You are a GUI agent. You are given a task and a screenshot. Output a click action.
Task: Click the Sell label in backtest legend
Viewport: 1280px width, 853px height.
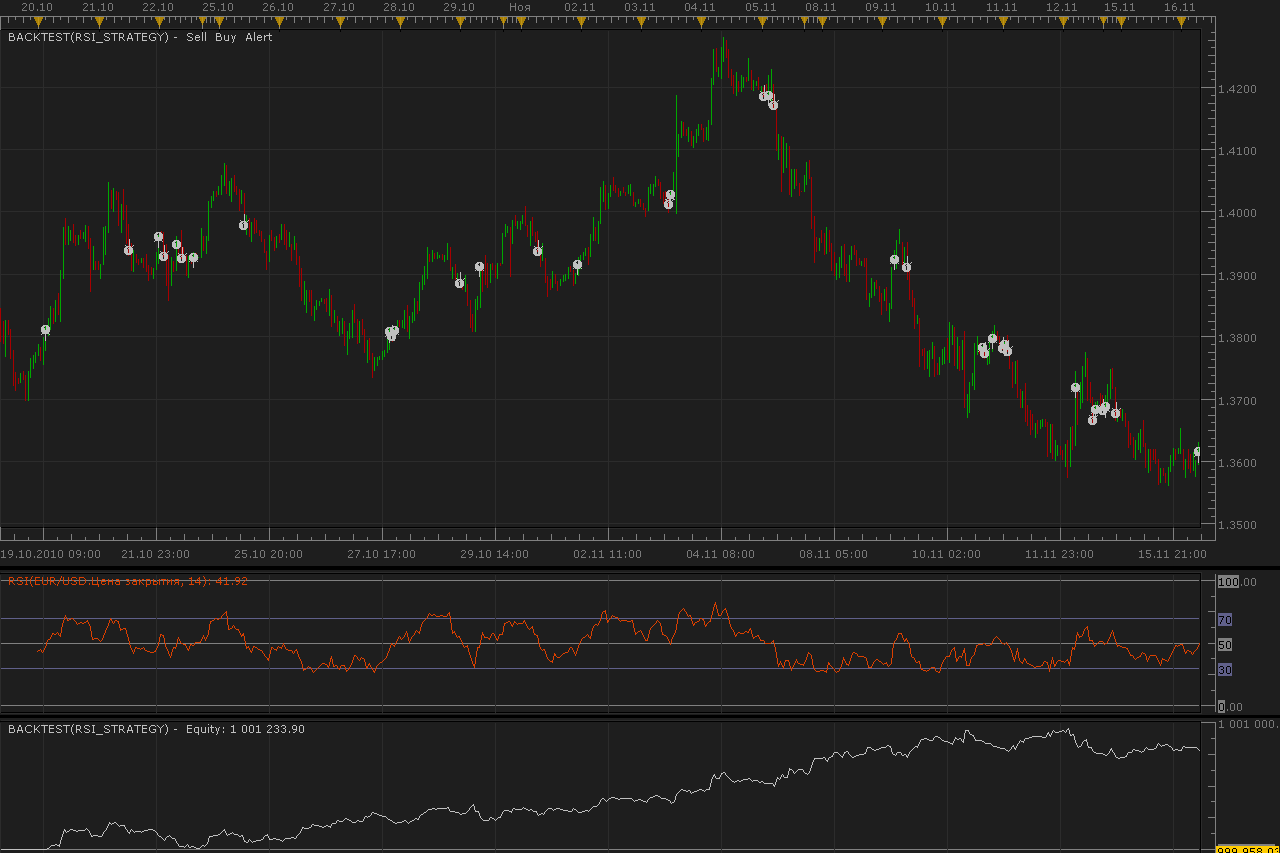[197, 37]
